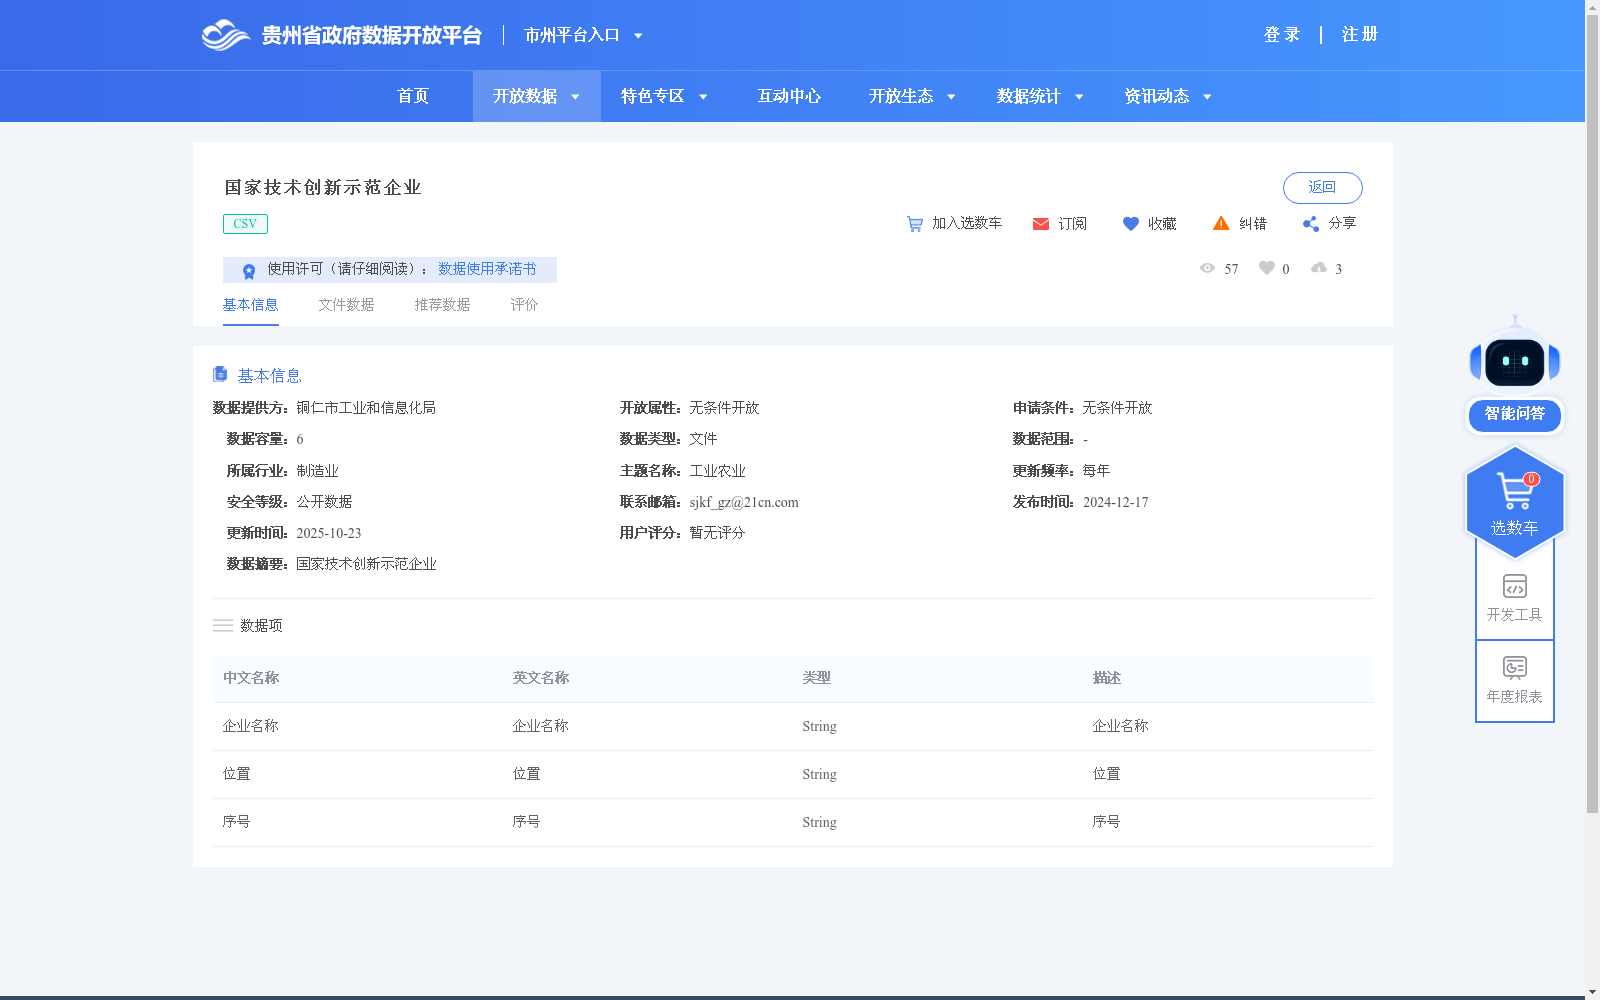1600x1000 pixels.
Task: Click the 返回 button
Action: 1322,188
